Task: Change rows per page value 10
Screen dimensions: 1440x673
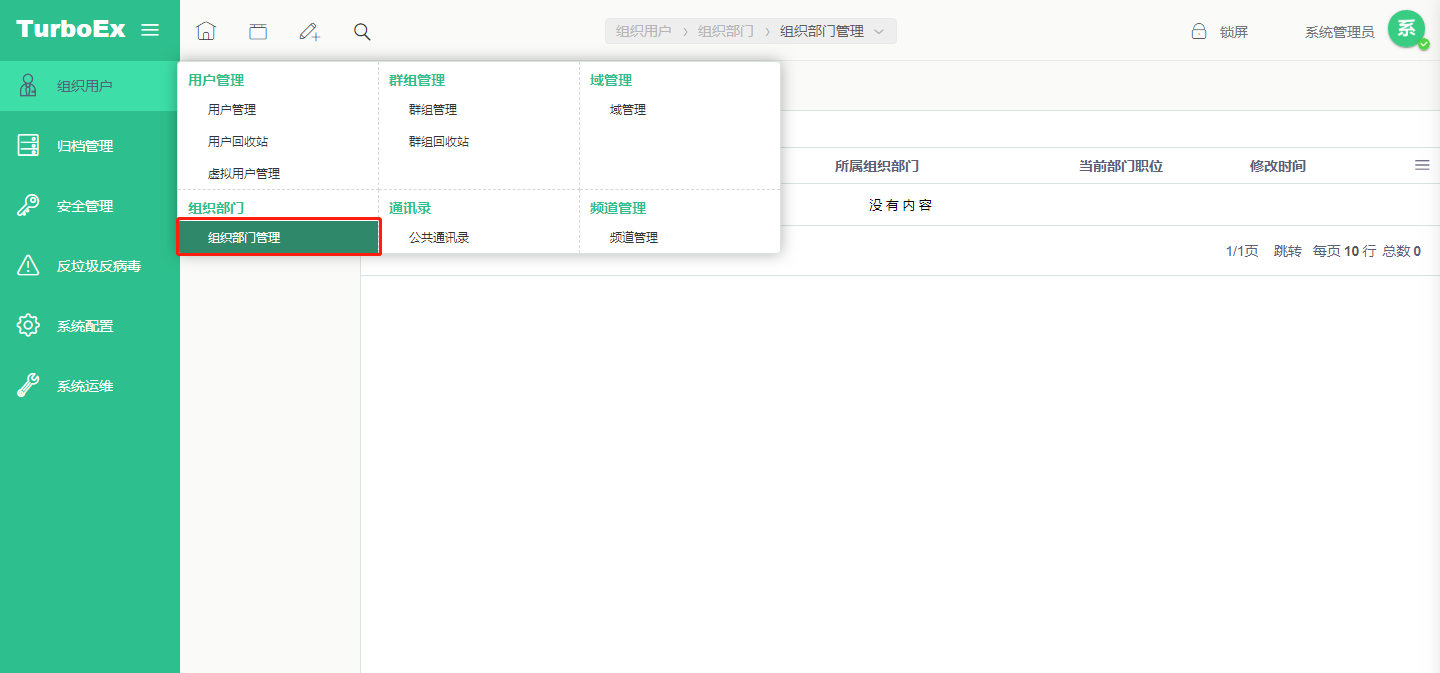Action: [1351, 251]
